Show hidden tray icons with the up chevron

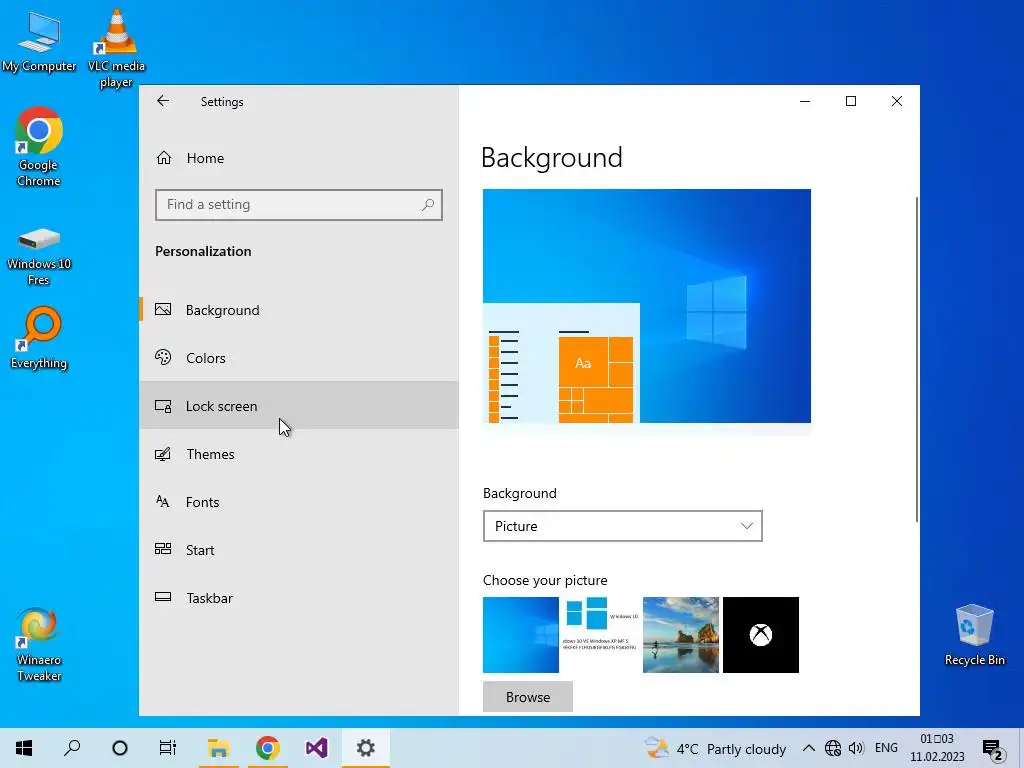[808, 748]
